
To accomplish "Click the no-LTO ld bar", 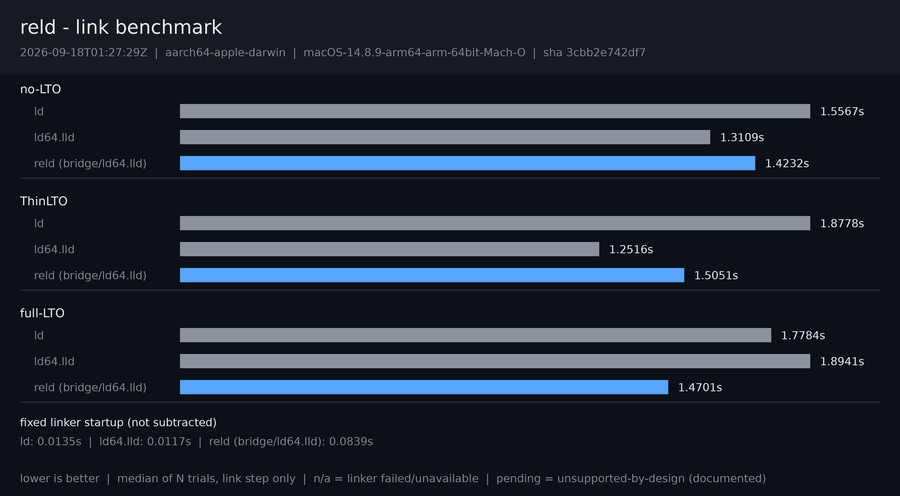I will click(495, 111).
